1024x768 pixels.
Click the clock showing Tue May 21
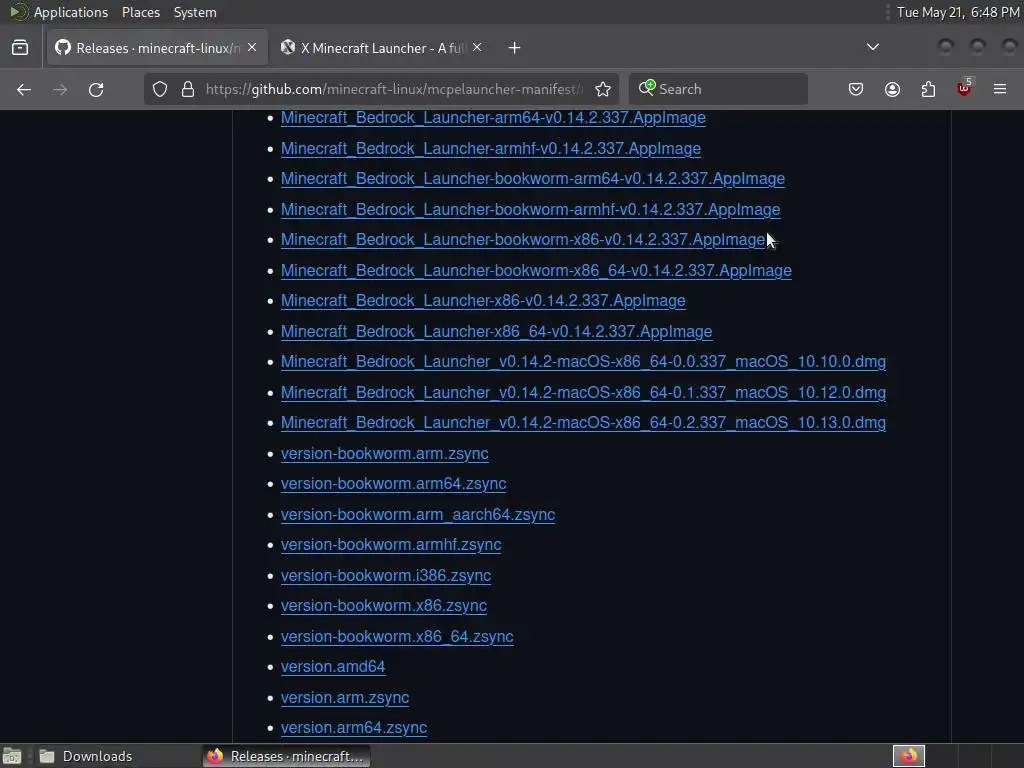pyautogui.click(x=957, y=12)
